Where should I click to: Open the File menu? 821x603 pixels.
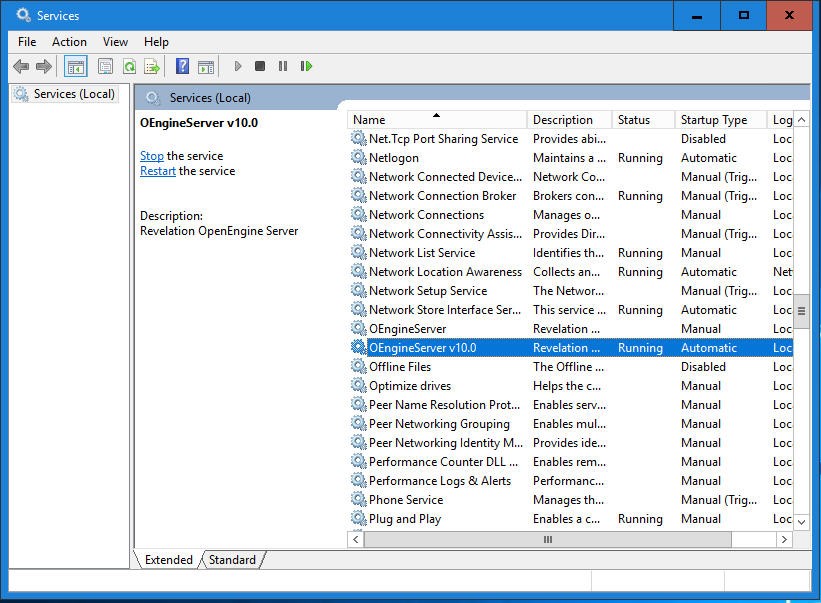coord(27,42)
